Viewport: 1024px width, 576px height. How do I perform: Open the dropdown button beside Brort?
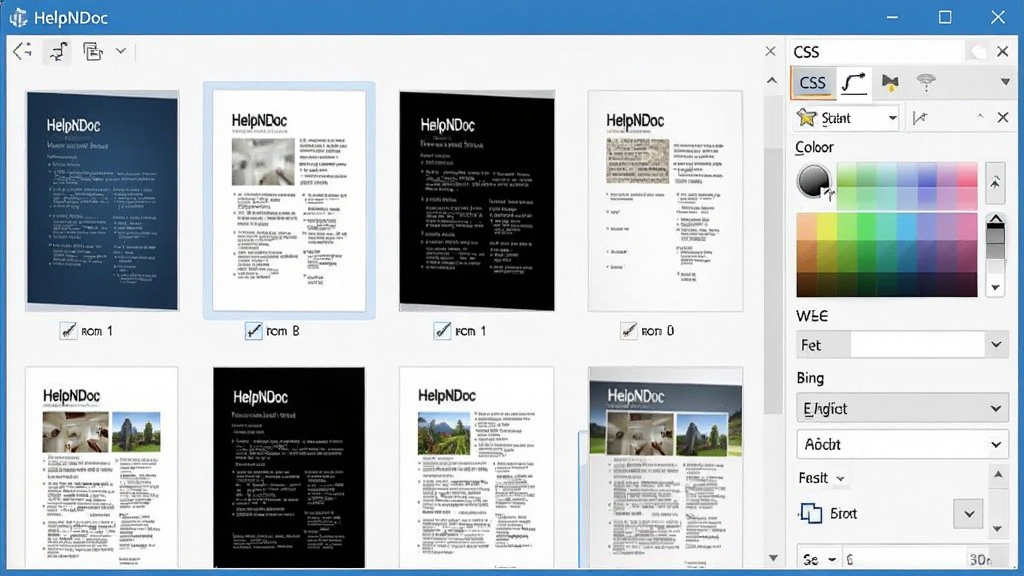click(x=968, y=514)
